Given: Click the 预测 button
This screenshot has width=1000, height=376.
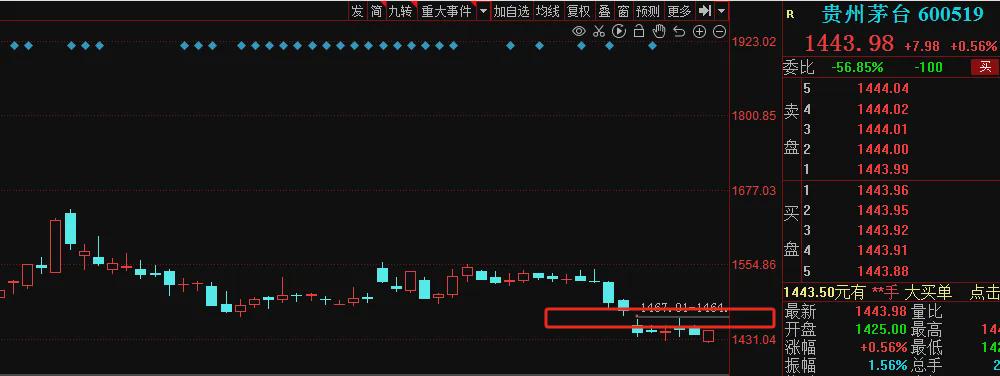Looking at the screenshot, I should click(x=647, y=11).
